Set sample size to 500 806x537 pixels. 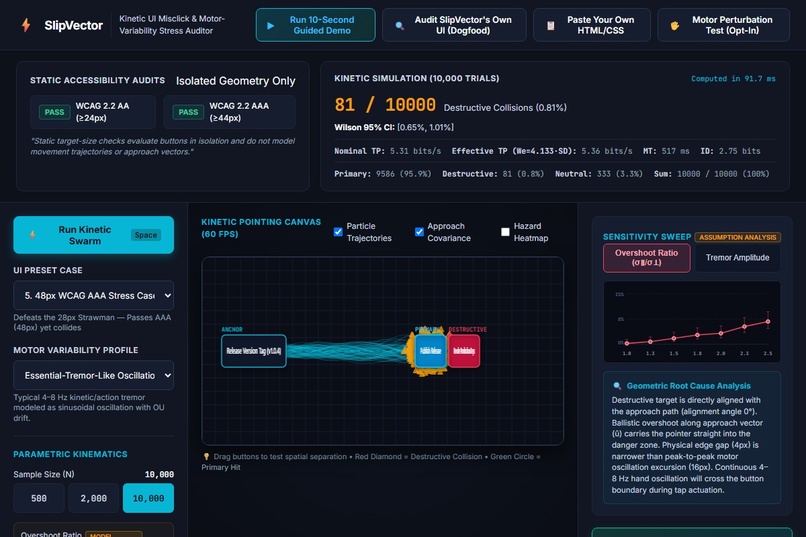(39, 498)
